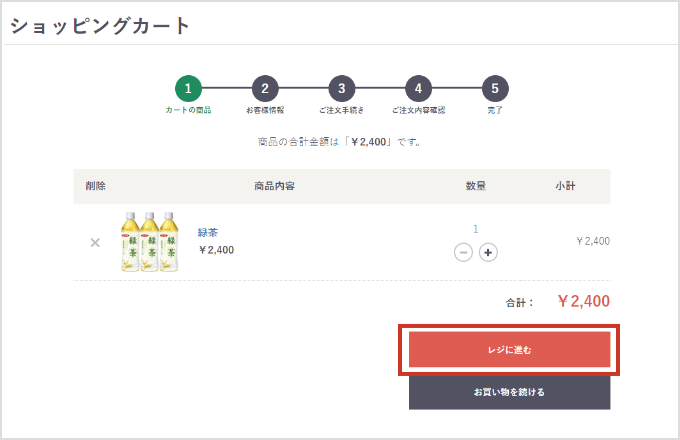Select the 数量 column header
Screen dimensions: 680x440
476,186
